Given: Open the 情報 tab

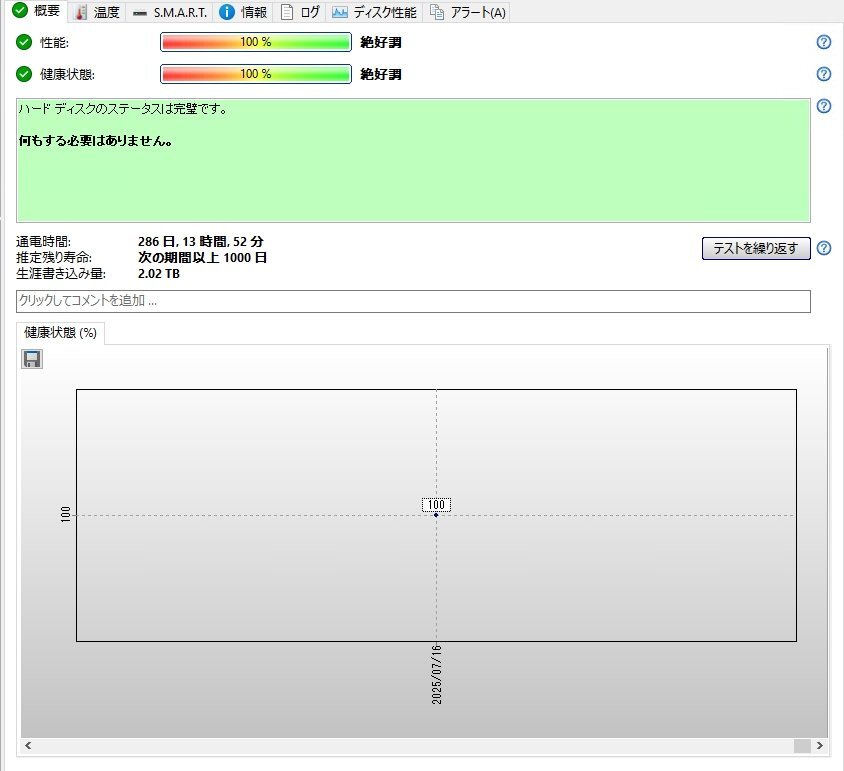Looking at the screenshot, I should pos(243,12).
